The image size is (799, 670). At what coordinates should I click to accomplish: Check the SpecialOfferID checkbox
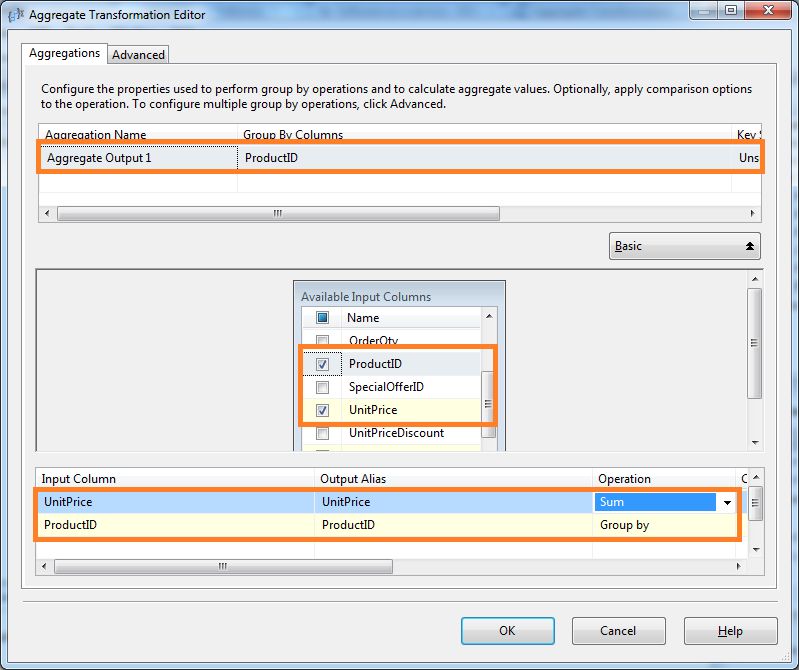tap(322, 387)
